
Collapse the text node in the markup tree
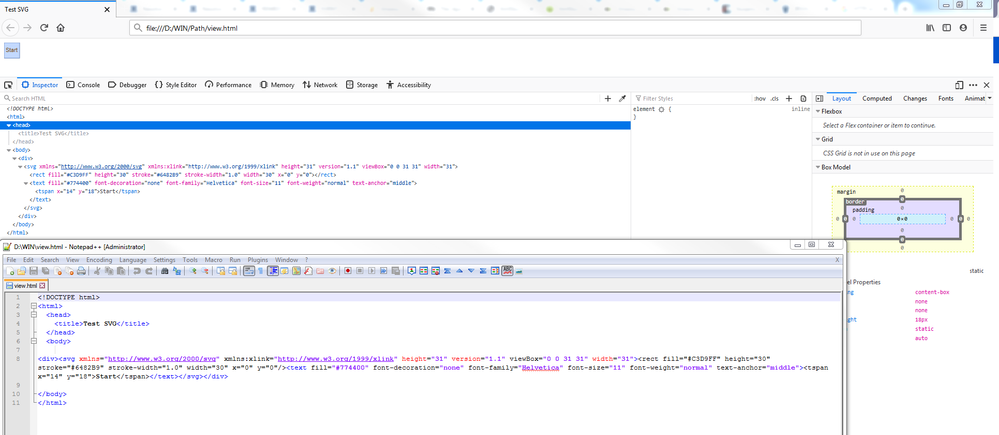click(x=26, y=183)
